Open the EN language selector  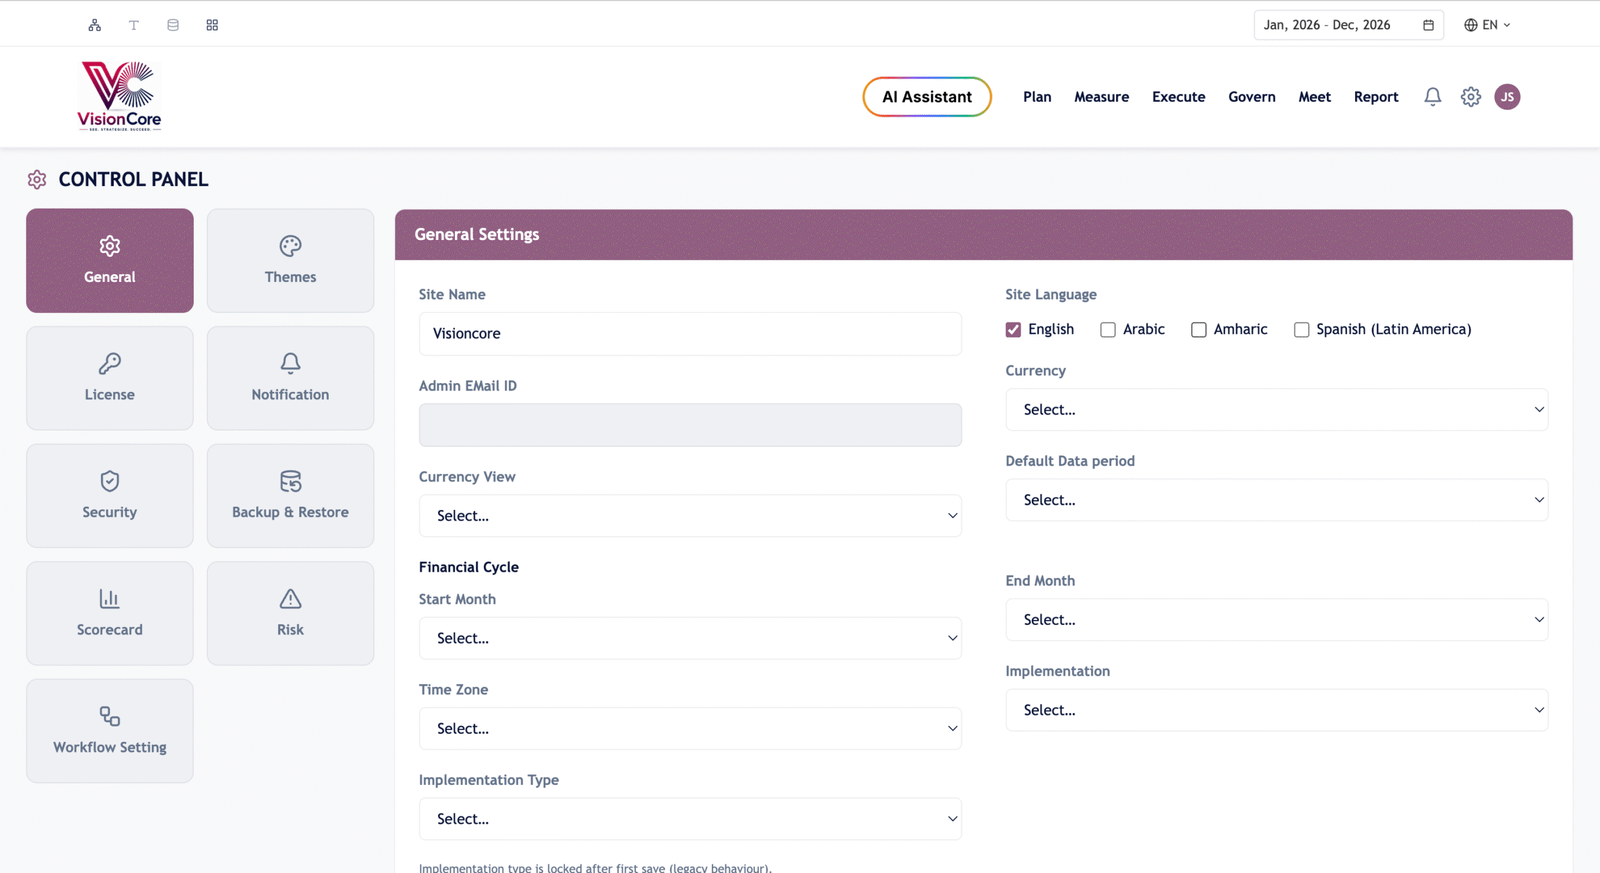[x=1488, y=25]
